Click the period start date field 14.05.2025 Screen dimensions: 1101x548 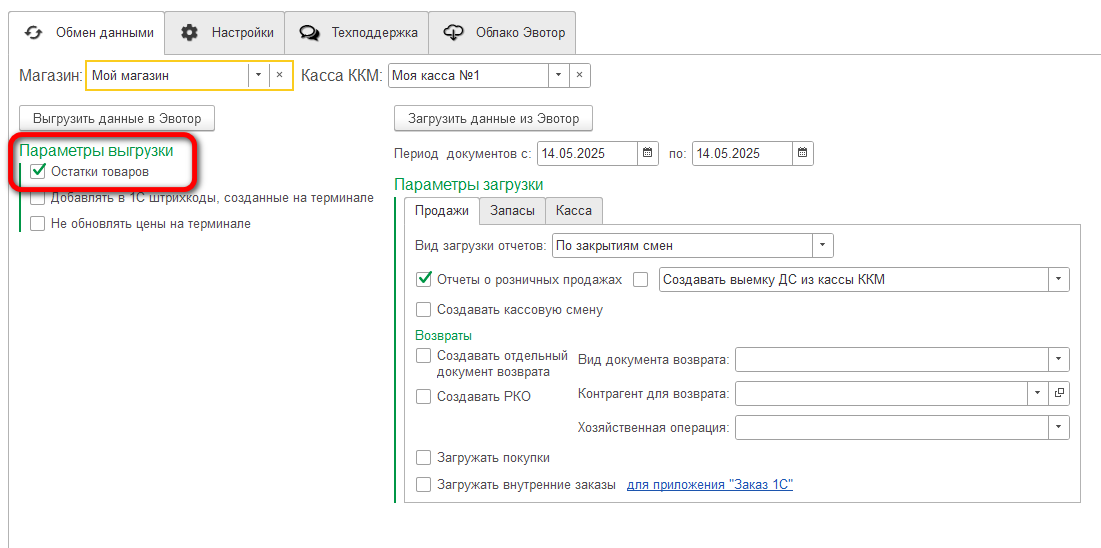pyautogui.click(x=588, y=153)
